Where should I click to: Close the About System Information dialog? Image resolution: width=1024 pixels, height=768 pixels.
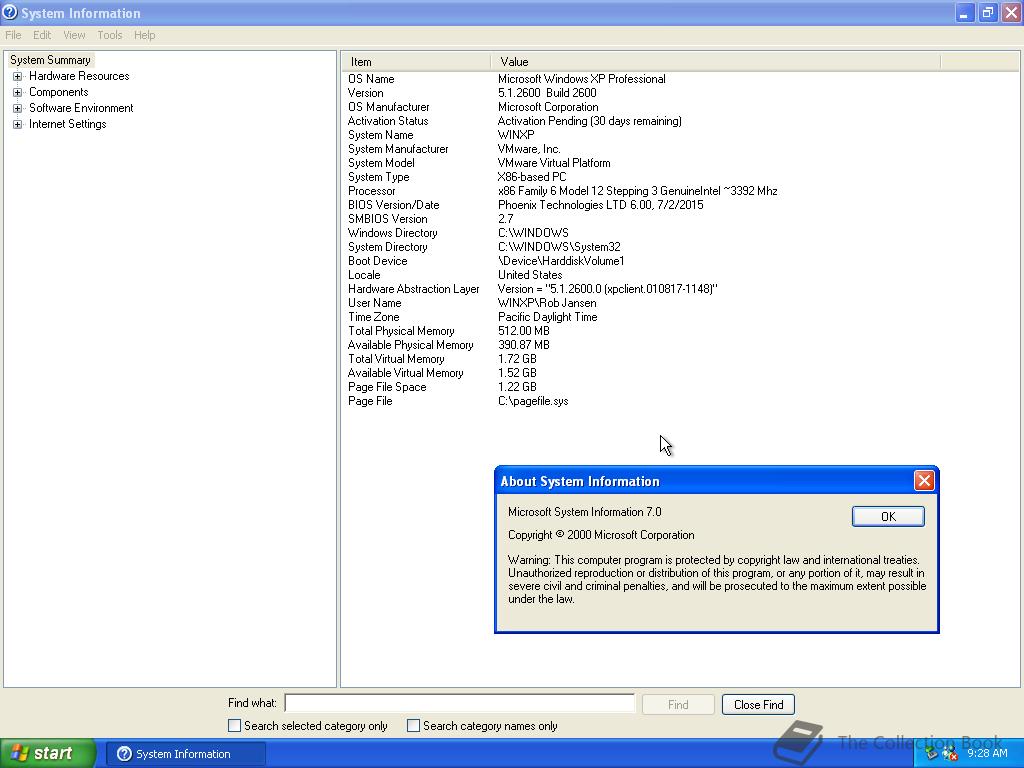pos(924,481)
